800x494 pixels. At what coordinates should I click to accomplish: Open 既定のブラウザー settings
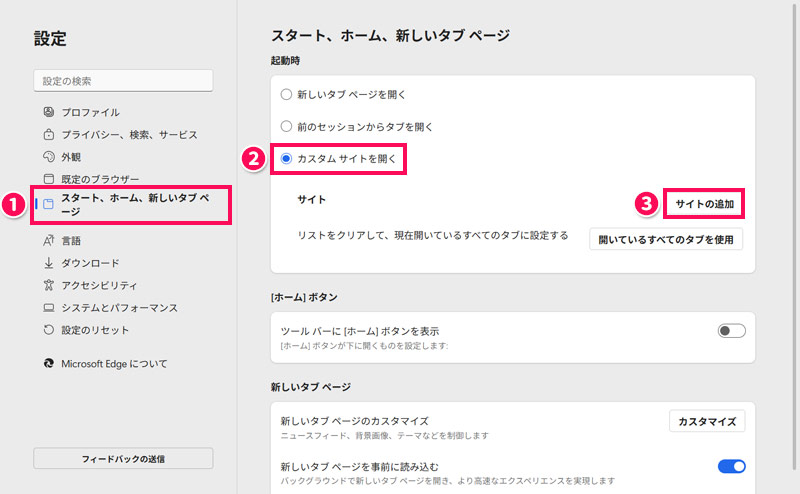(100, 179)
